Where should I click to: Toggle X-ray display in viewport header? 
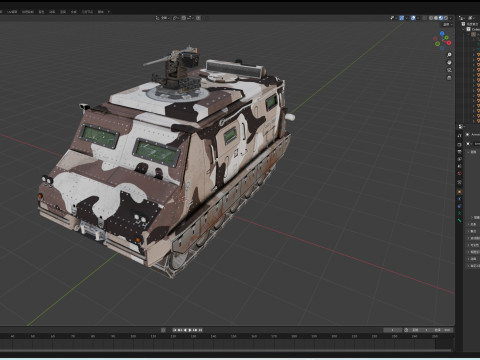tap(425, 18)
